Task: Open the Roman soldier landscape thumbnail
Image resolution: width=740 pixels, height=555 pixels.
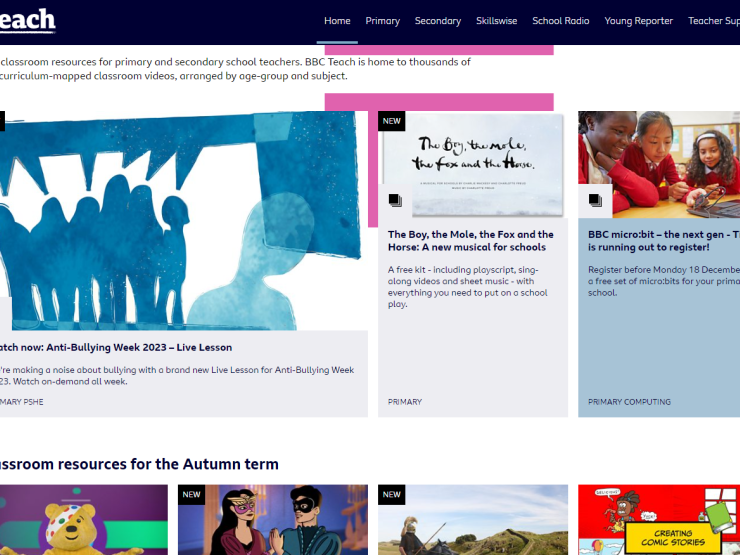Action: pyautogui.click(x=473, y=520)
